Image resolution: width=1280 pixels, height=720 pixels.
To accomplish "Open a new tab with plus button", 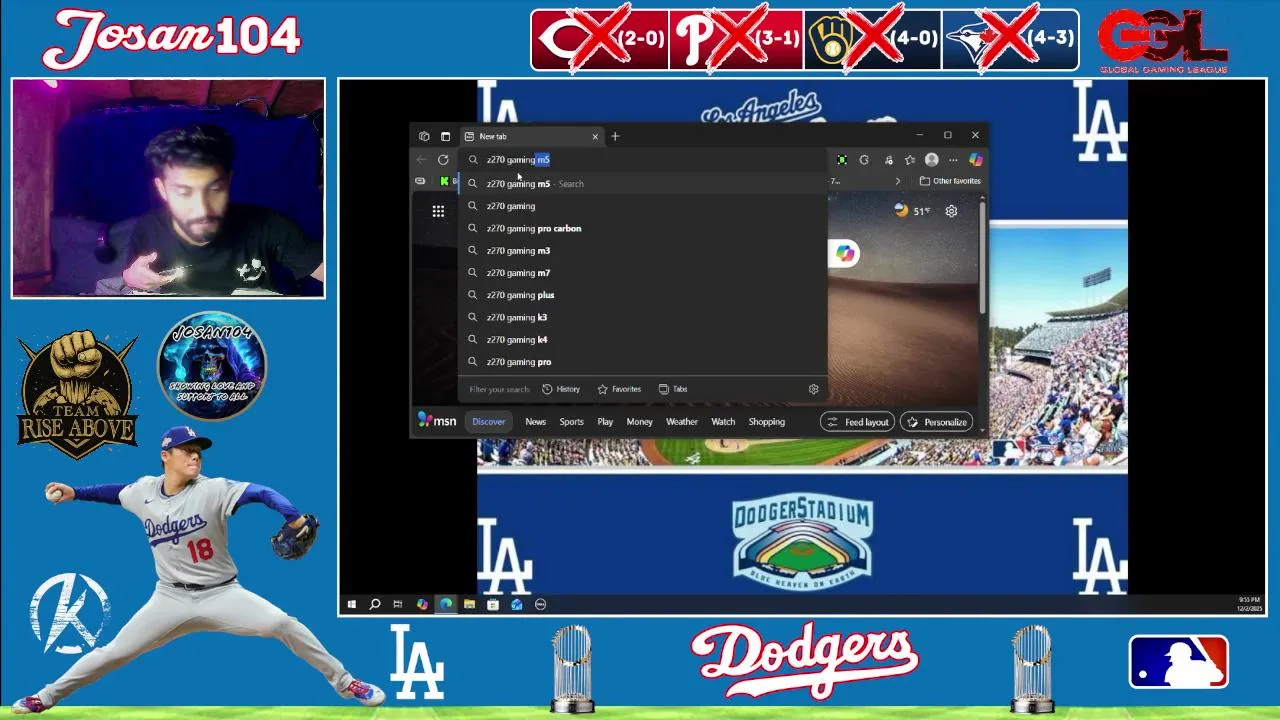I will pyautogui.click(x=615, y=136).
